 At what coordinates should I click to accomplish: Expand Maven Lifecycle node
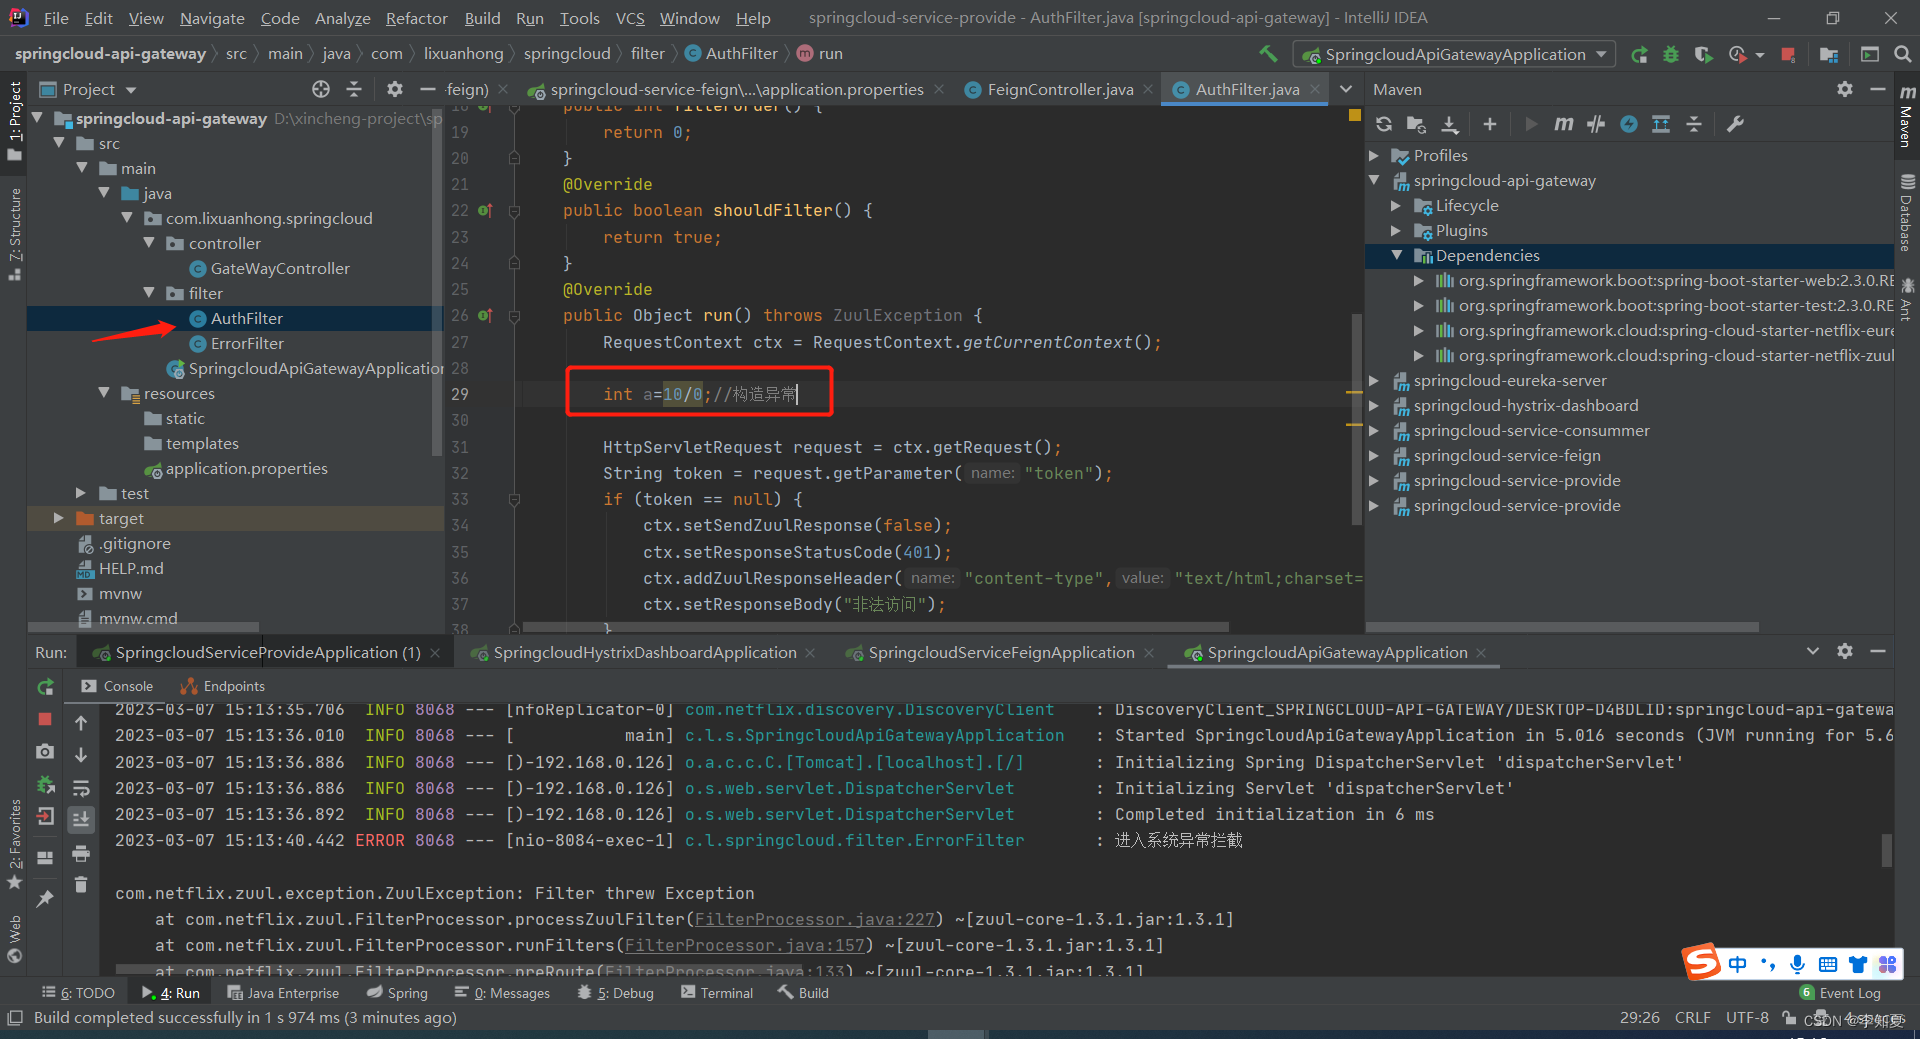(x=1396, y=206)
